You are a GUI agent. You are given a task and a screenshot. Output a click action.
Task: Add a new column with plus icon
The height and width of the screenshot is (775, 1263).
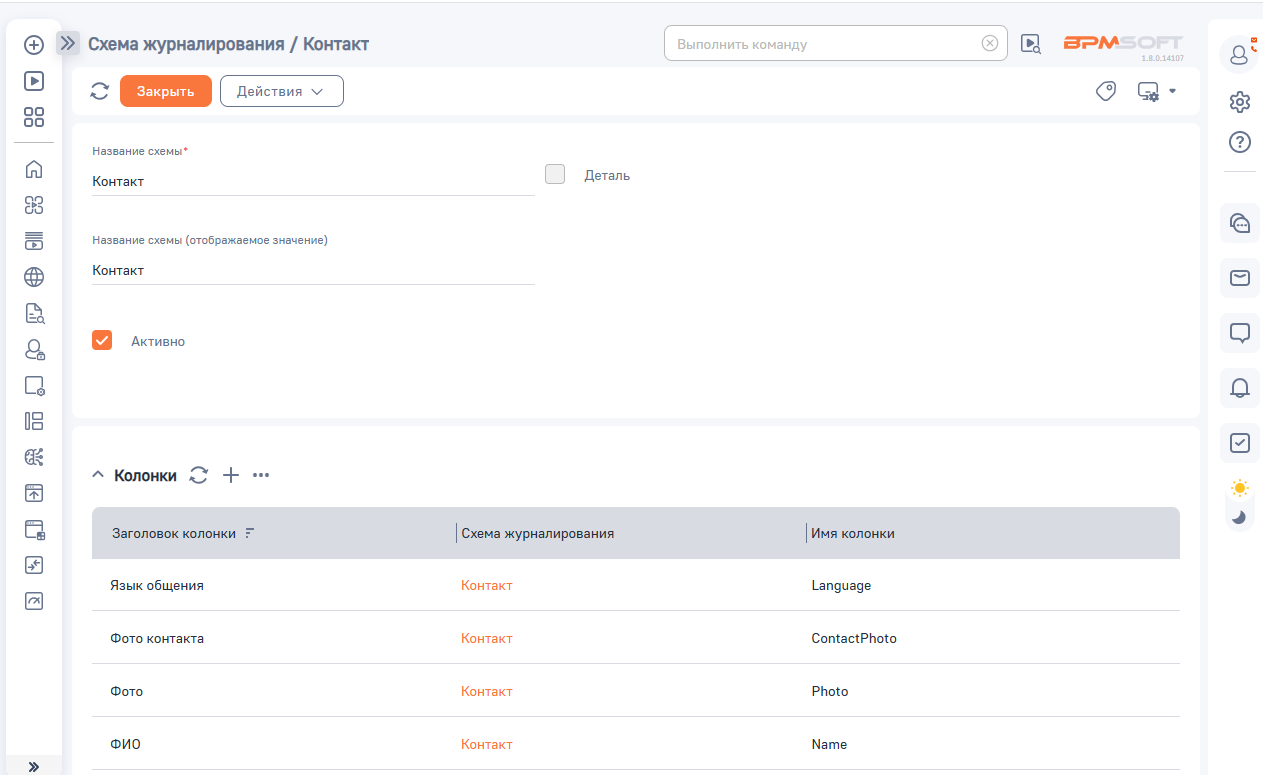coord(230,475)
